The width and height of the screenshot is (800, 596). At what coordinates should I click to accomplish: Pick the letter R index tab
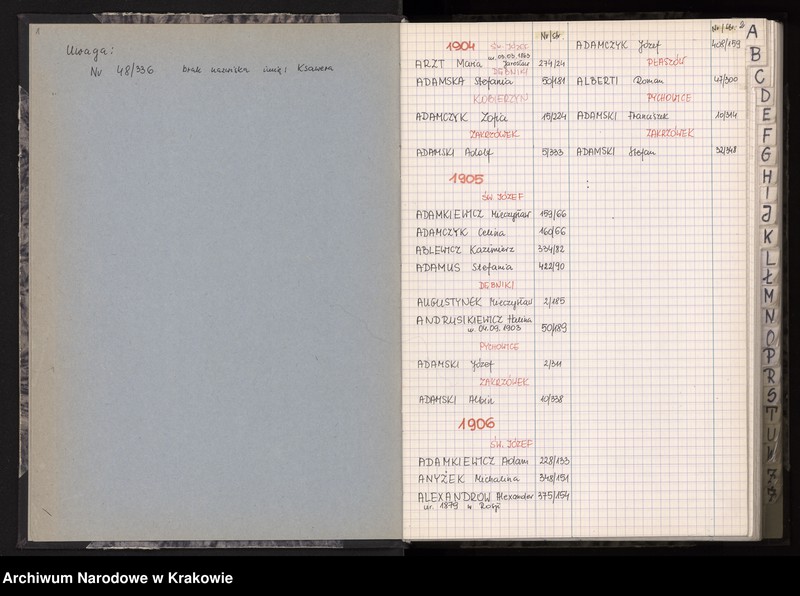tap(770, 376)
